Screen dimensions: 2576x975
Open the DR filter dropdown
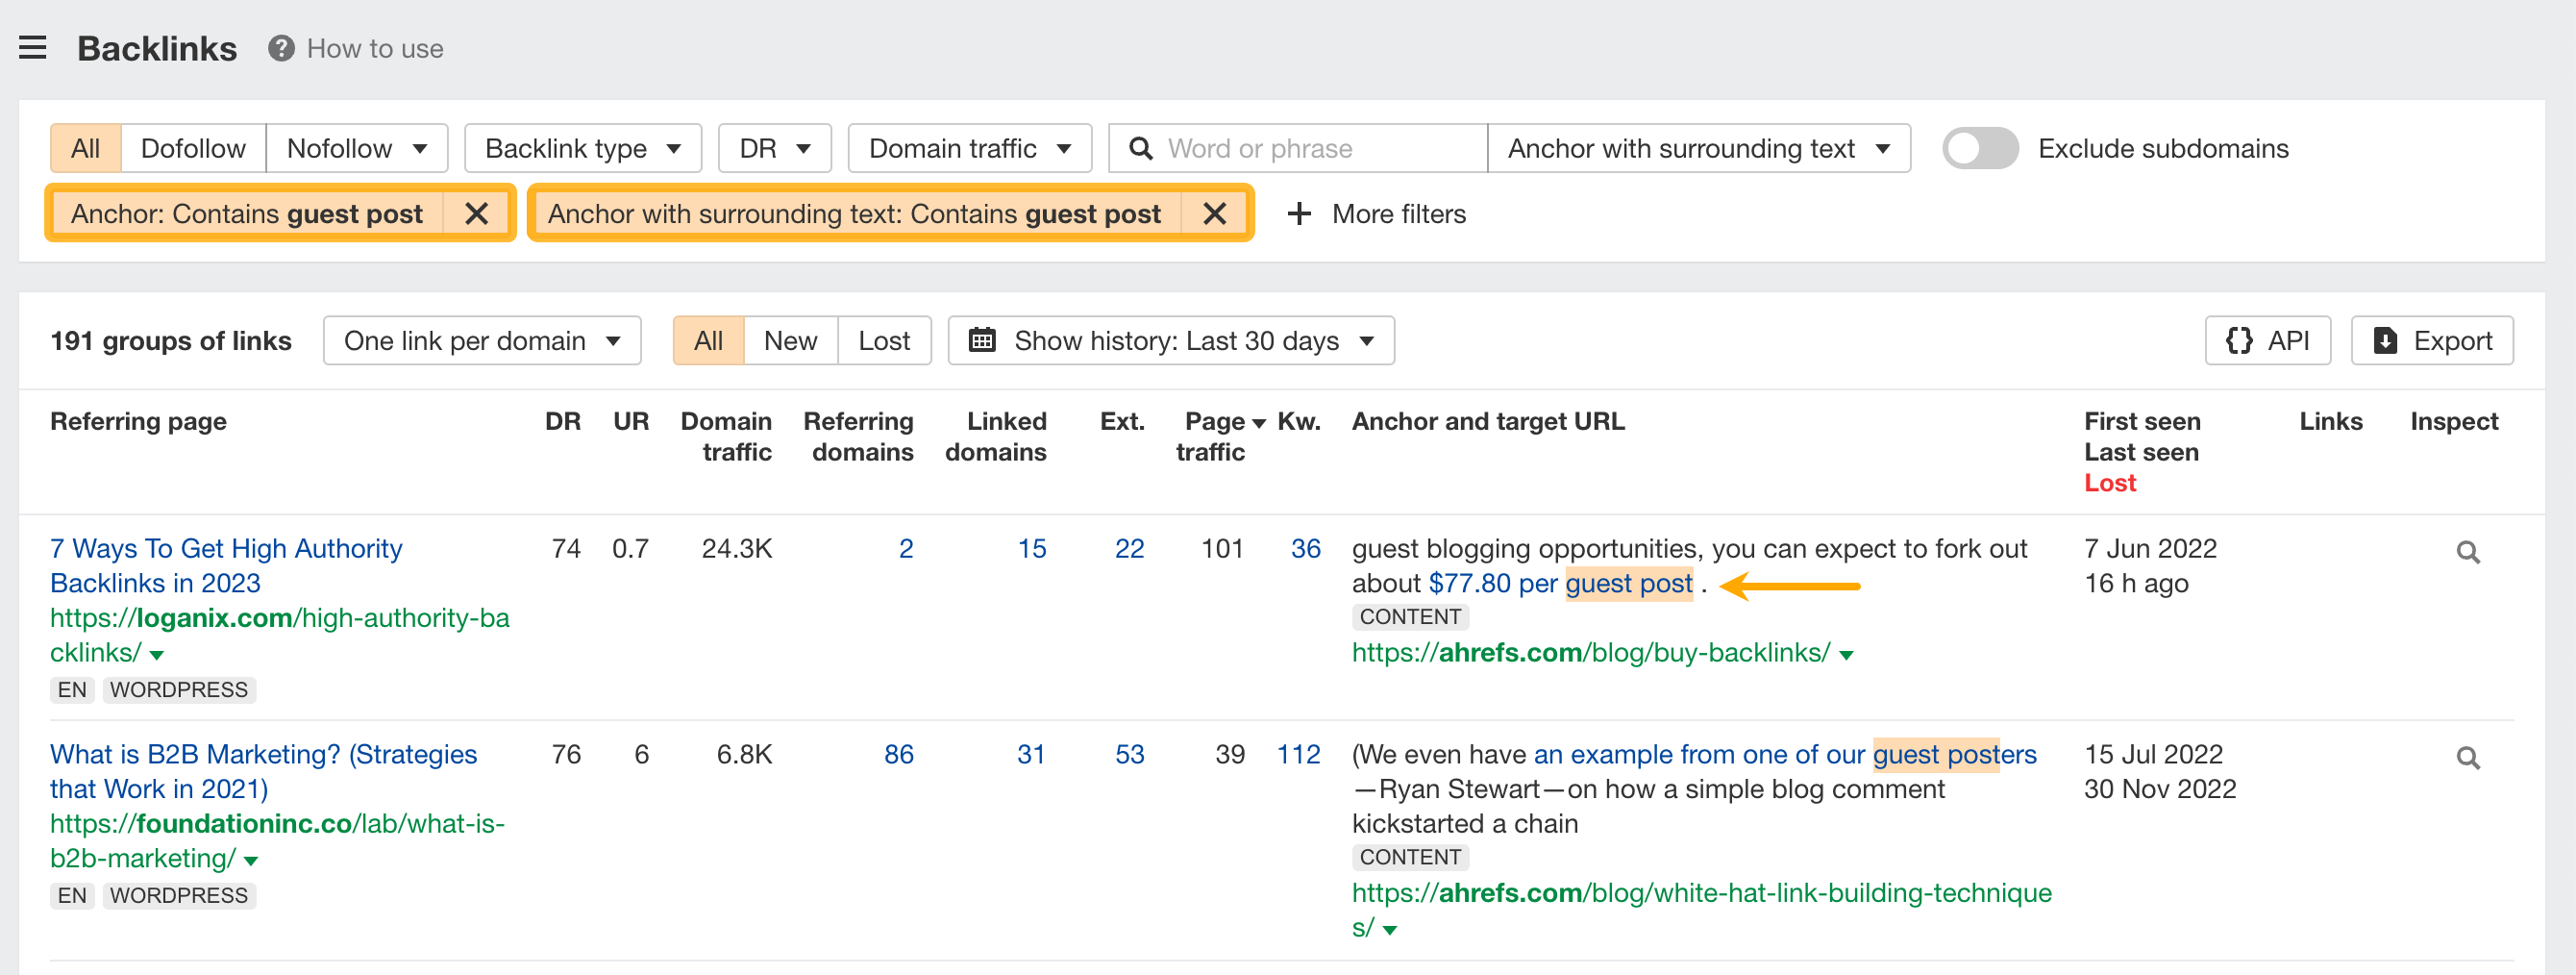pos(775,148)
